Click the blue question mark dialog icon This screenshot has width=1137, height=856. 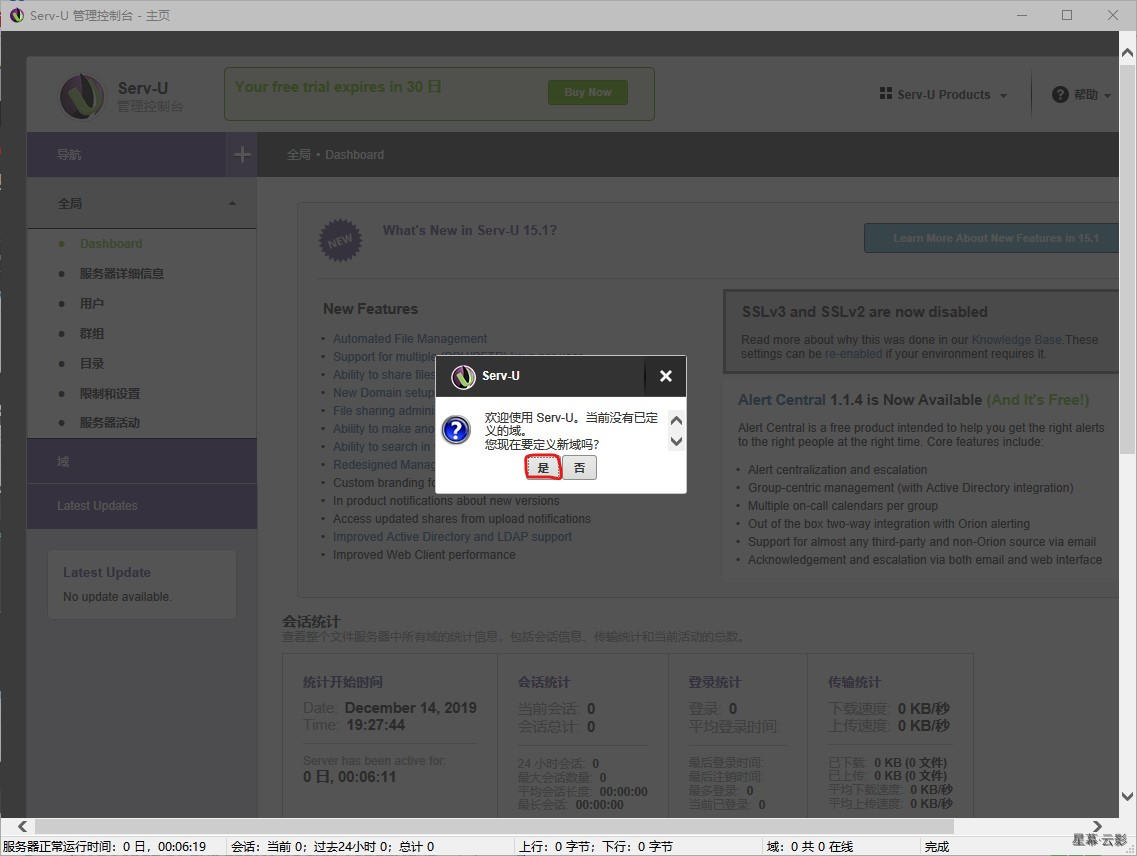coord(456,431)
